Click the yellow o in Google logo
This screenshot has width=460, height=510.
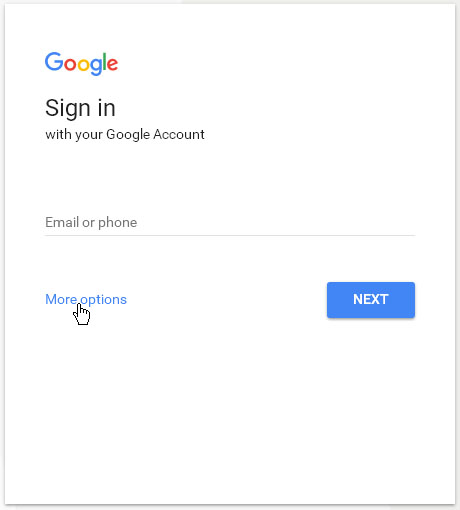pyautogui.click(x=83, y=64)
